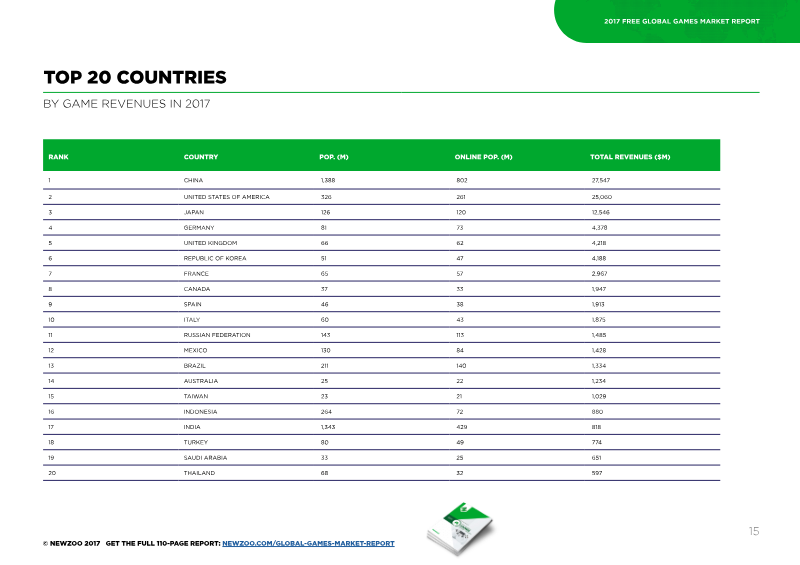Select India's population value 1,343
Screen dimensions: 800x565
coord(328,427)
